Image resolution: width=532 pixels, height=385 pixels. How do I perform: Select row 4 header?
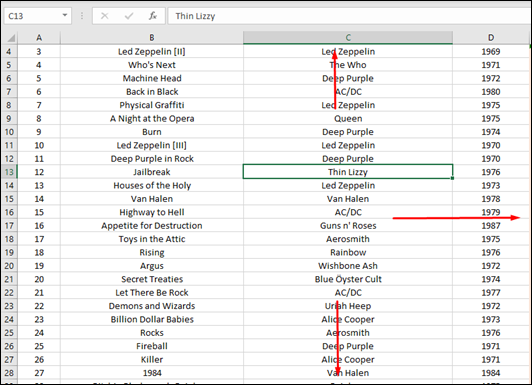point(9,52)
